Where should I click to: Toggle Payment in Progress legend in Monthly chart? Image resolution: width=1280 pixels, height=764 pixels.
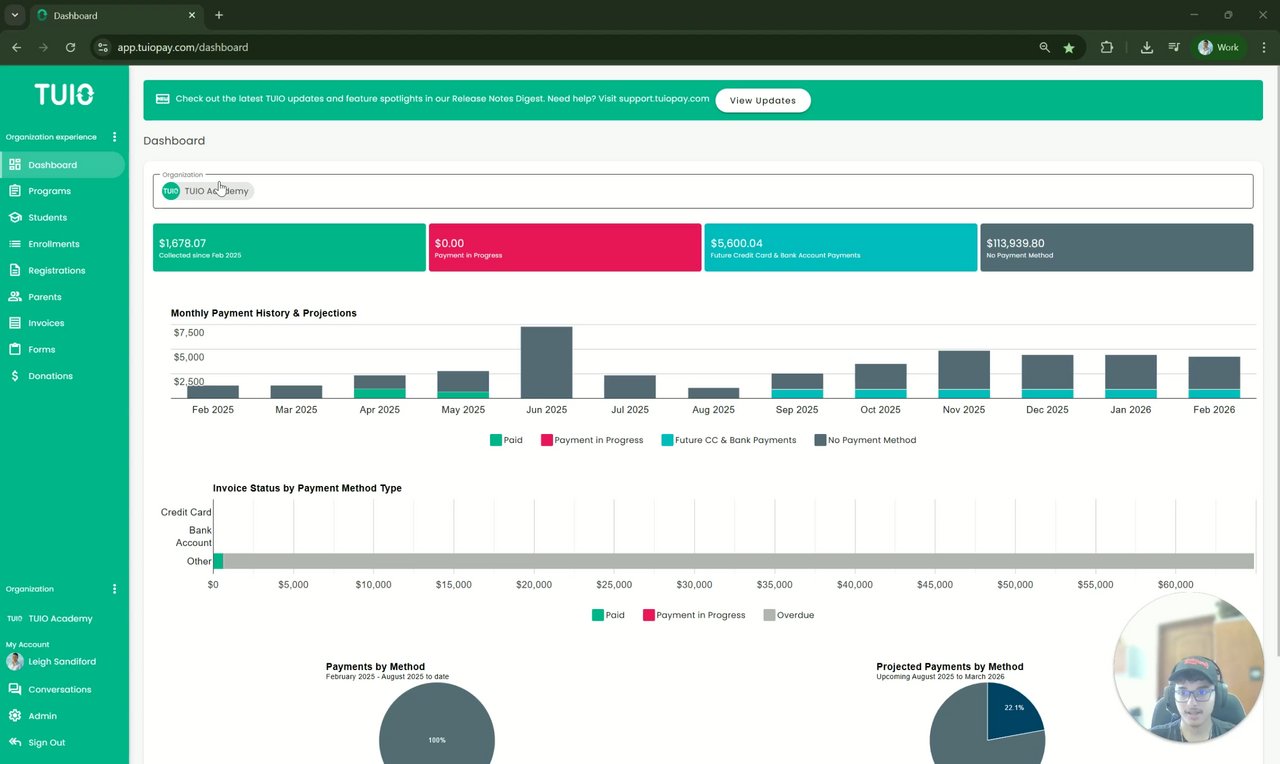(592, 440)
